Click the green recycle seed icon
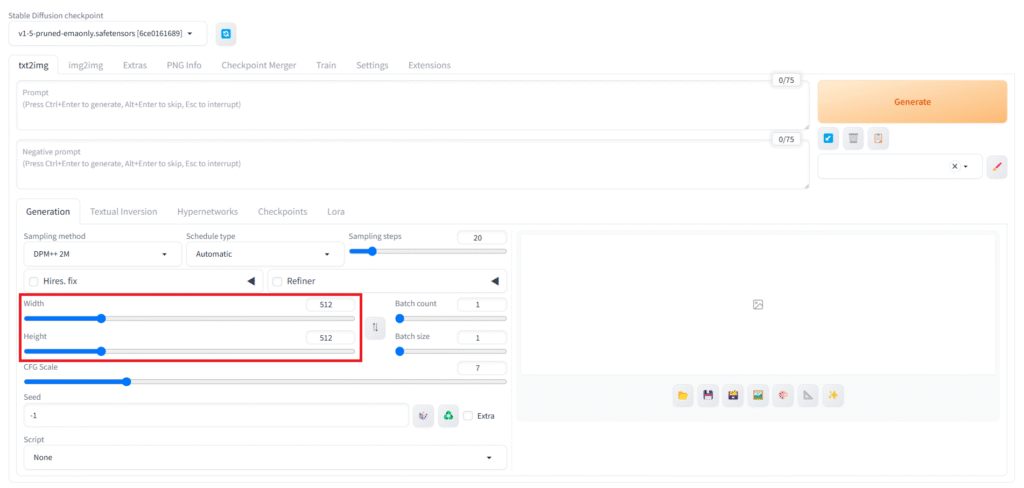 449,415
